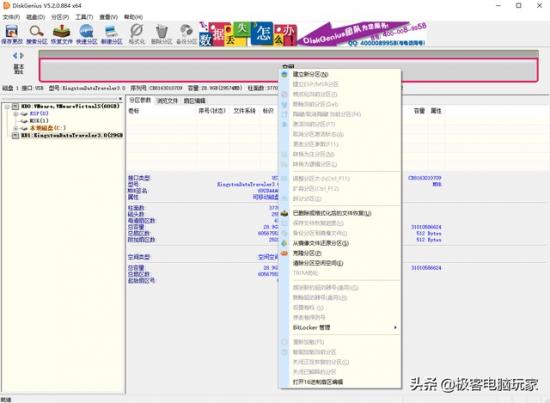Close the left disk tree panel
This screenshot has height=403, width=550.
pyautogui.click(x=120, y=99)
